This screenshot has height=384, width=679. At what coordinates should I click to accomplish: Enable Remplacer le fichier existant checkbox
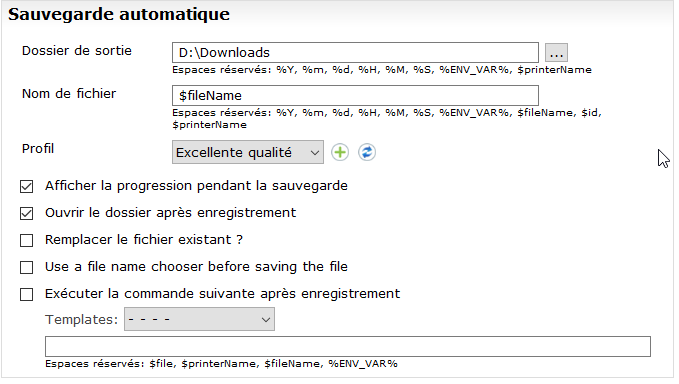(26, 240)
